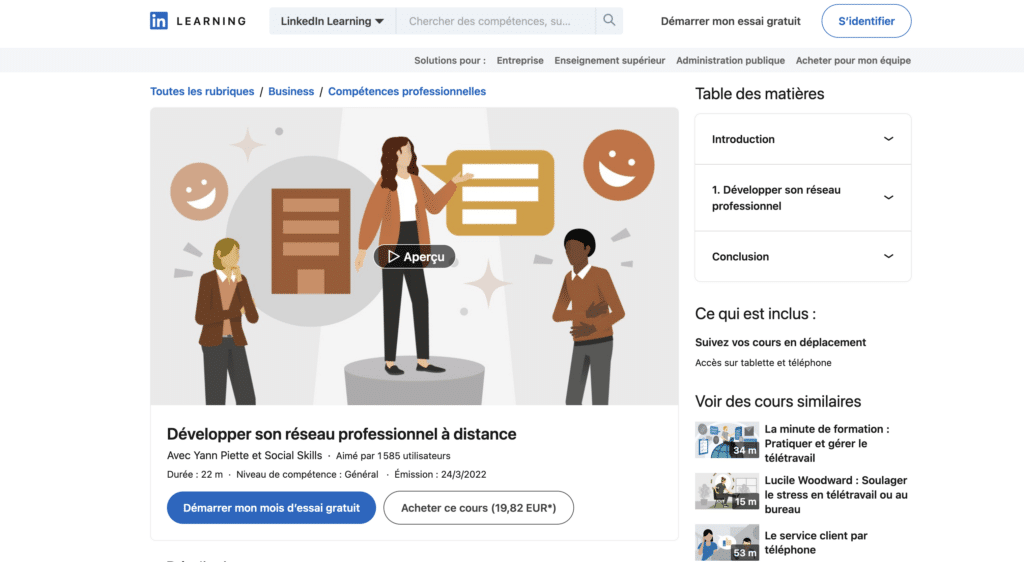Expand section 1. Développer son réseau professionnel
1024x562 pixels.
[803, 198]
